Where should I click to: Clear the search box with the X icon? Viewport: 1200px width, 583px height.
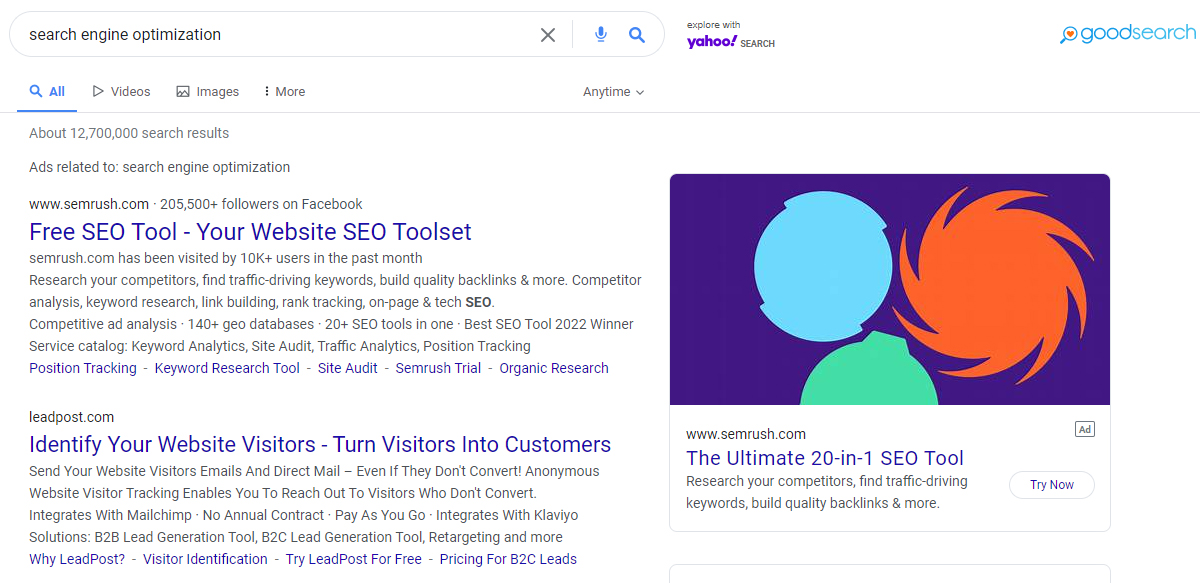(x=548, y=35)
